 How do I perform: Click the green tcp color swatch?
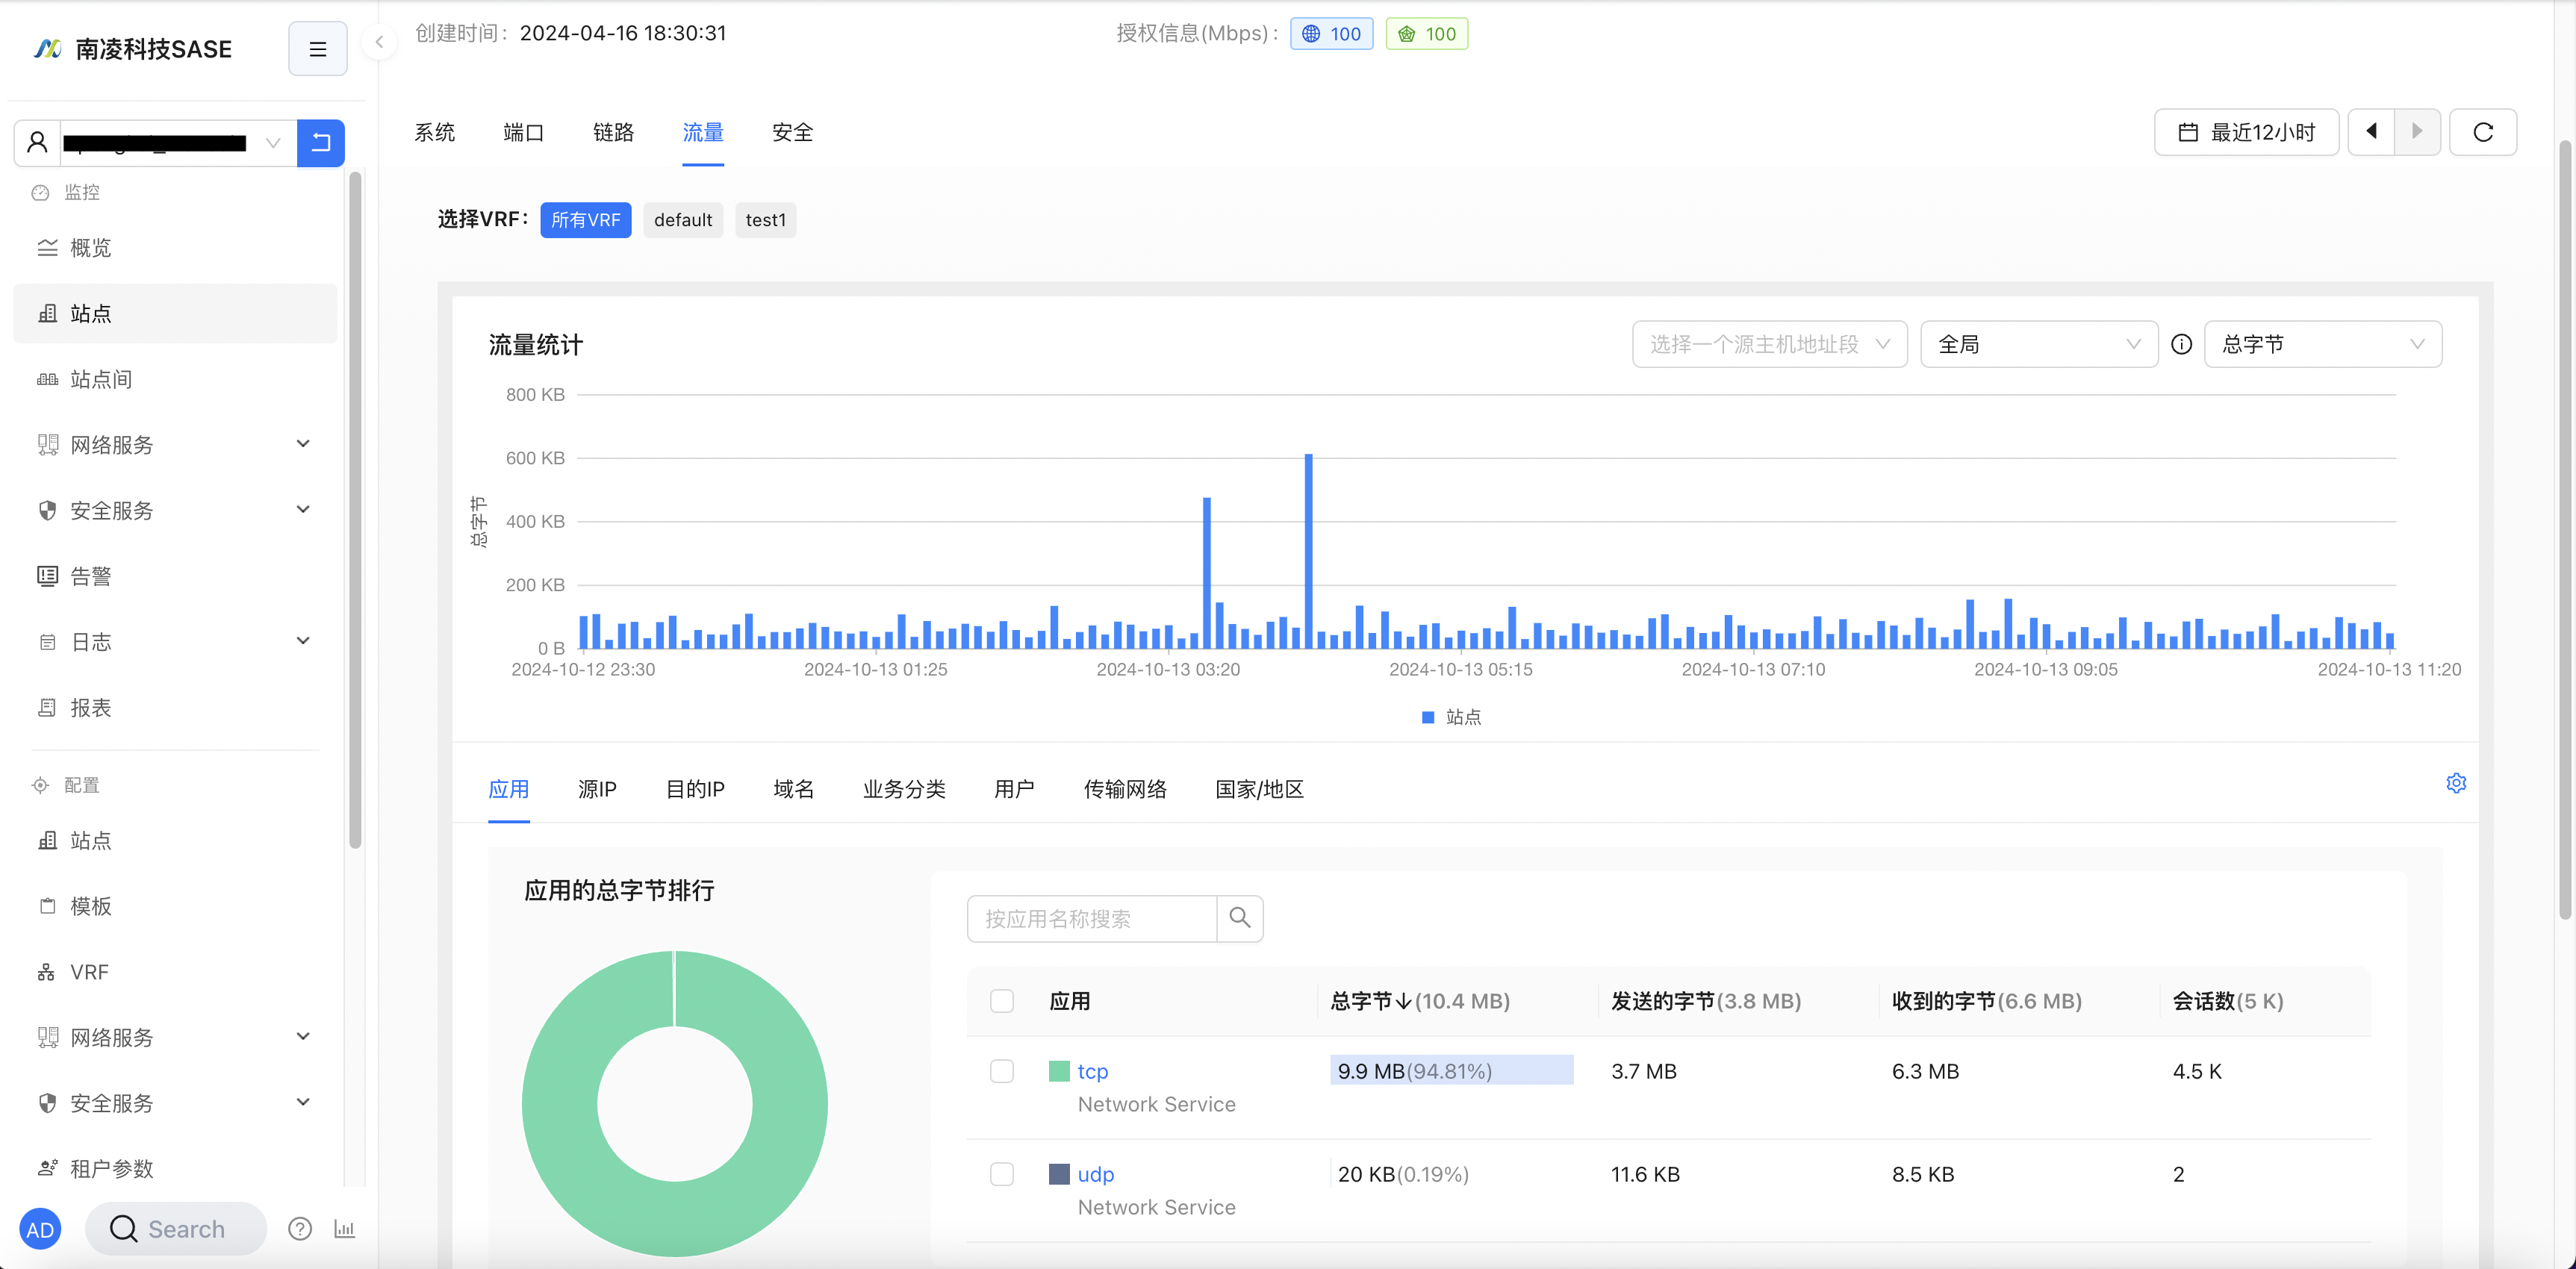pos(1059,1071)
